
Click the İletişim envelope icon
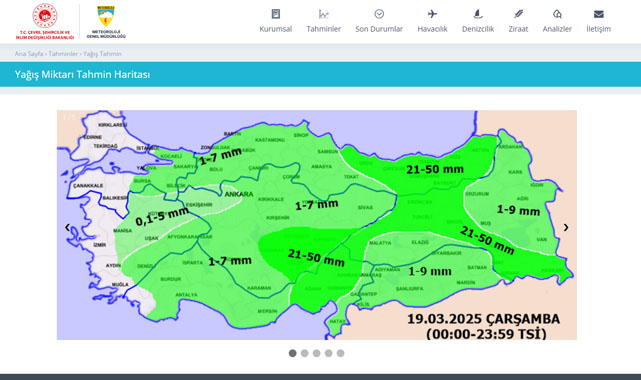[598, 14]
